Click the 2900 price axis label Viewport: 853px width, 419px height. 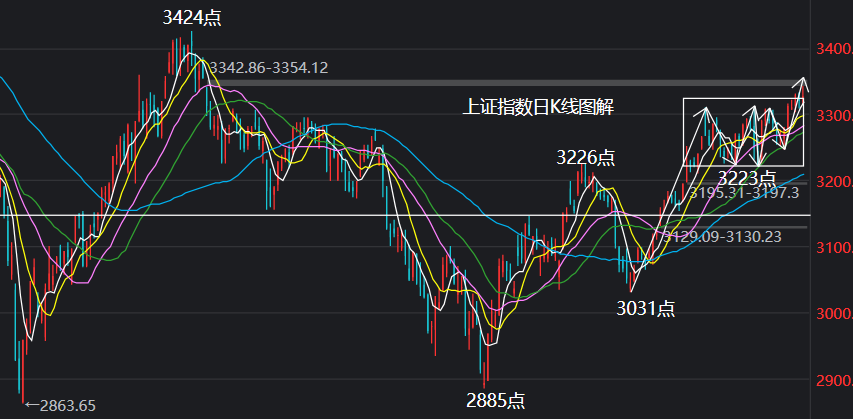834,380
